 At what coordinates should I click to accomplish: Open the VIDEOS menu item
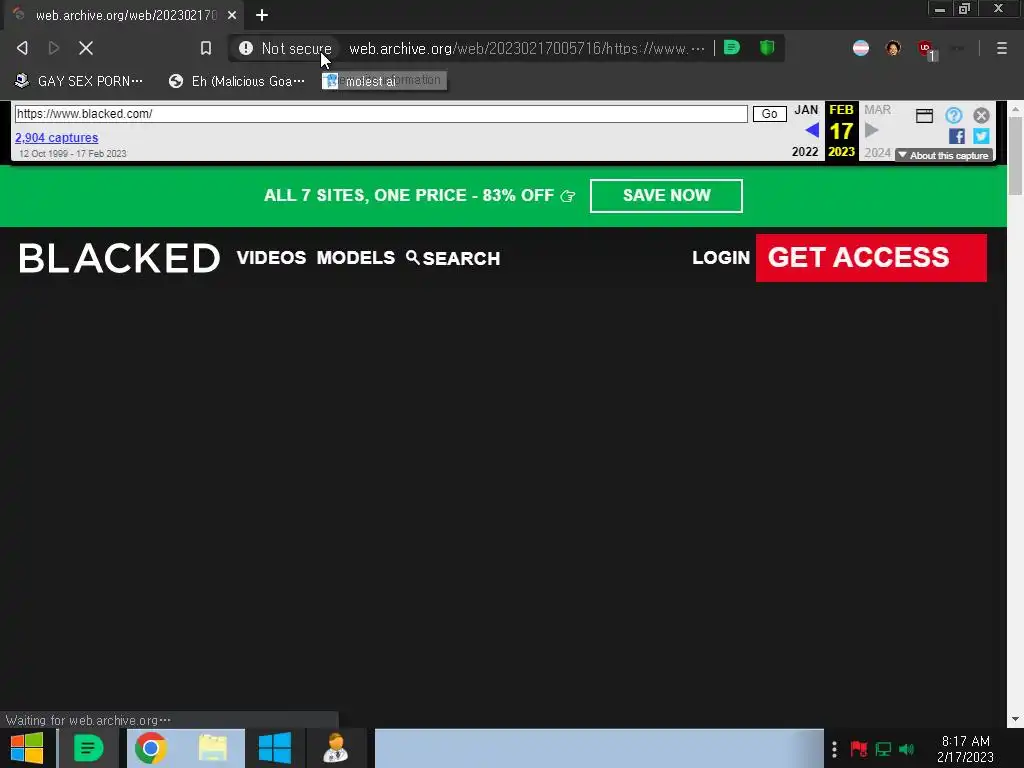[x=271, y=257]
